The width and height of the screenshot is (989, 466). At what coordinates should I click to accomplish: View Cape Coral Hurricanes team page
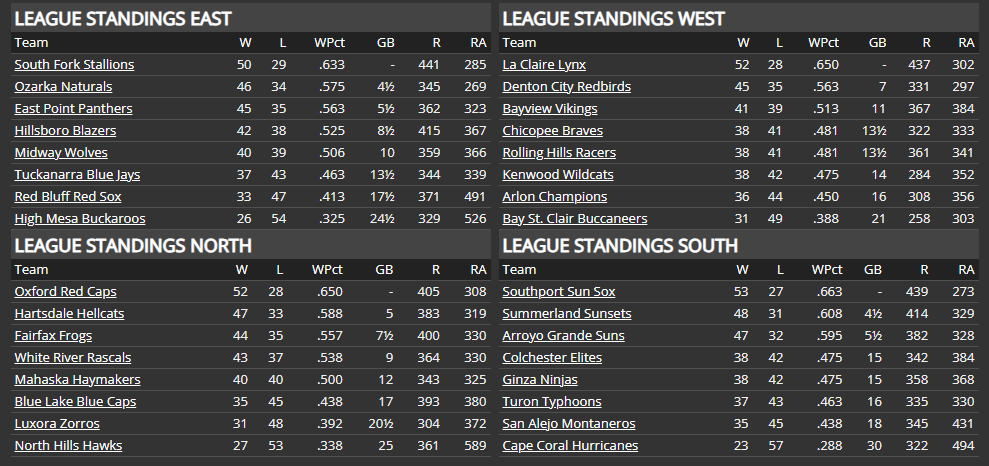[x=570, y=446]
